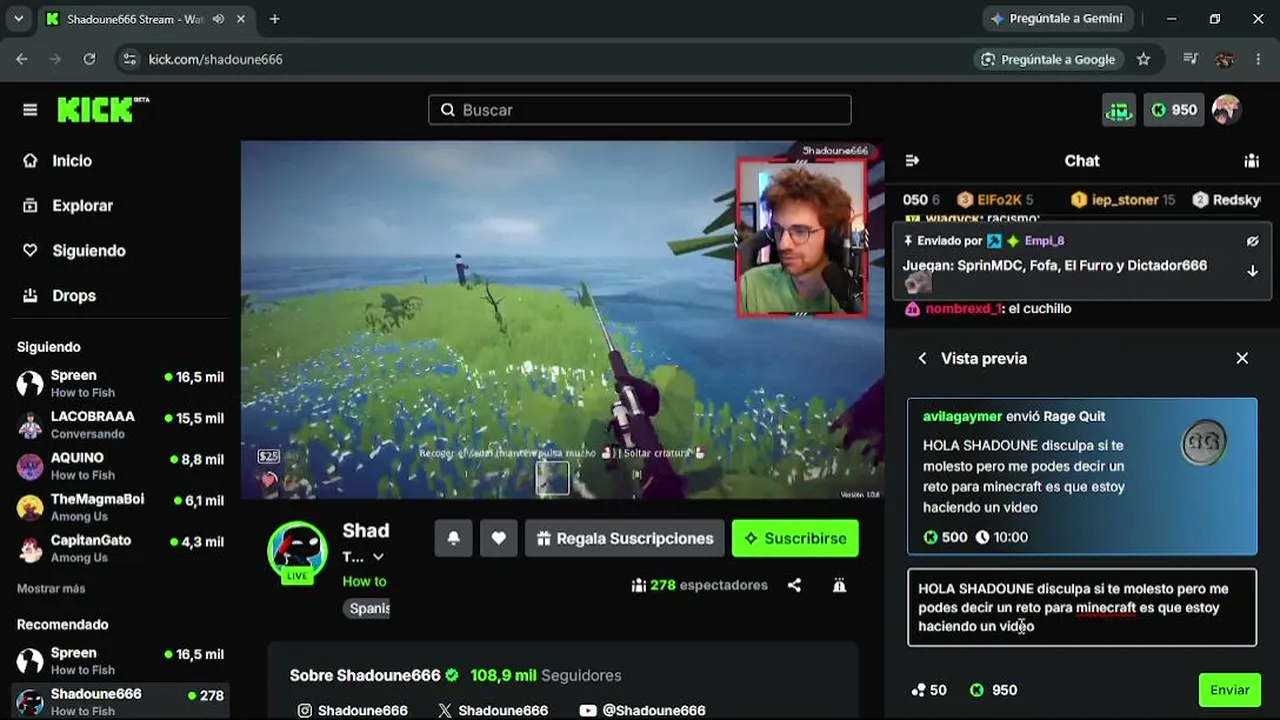Show more followed channels (Mostrar más)
The image size is (1280, 720).
[x=51, y=589]
